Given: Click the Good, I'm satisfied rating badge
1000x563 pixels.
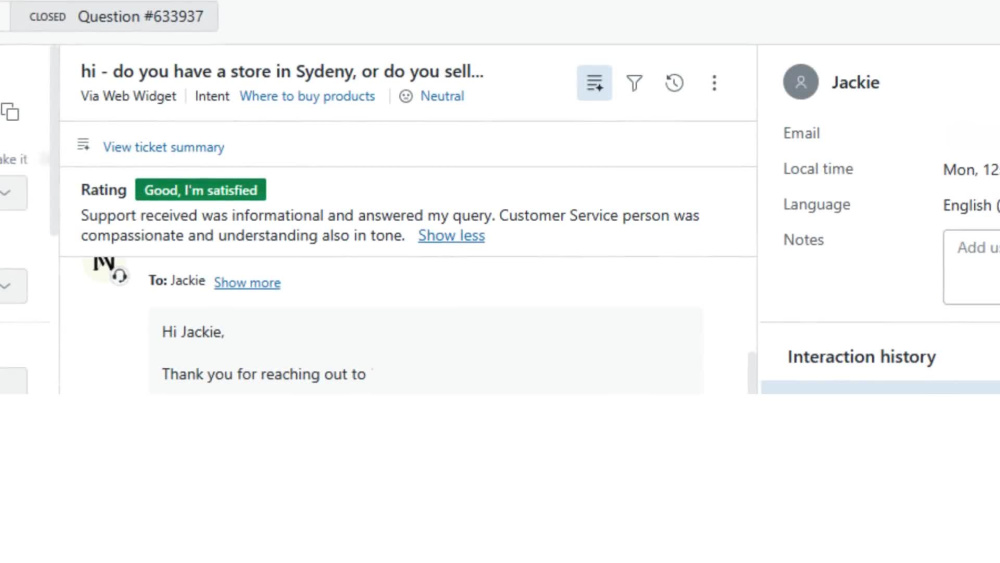Looking at the screenshot, I should coord(200,190).
